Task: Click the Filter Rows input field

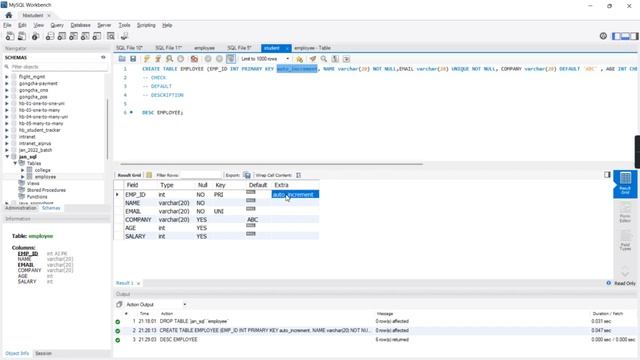Action: (200, 175)
